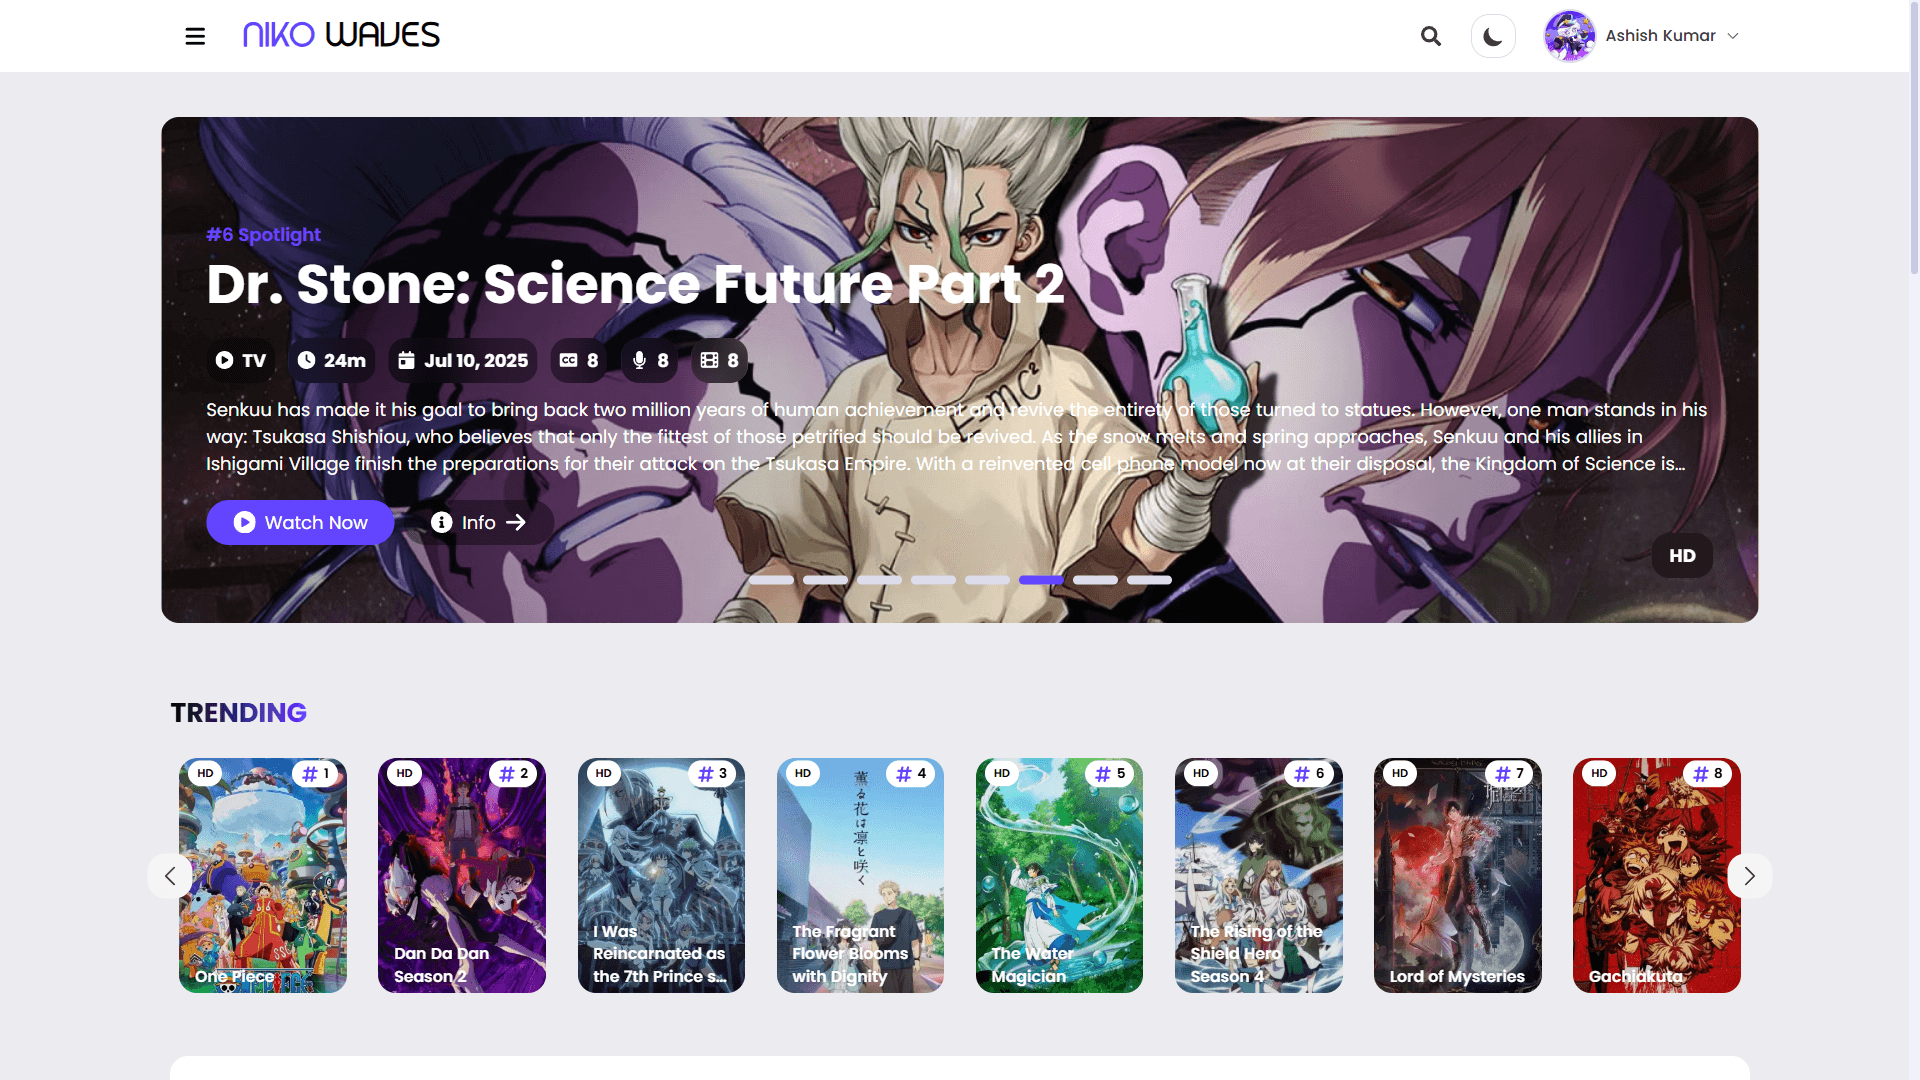Click the spotlight HD quality badge
Image resolution: width=1920 pixels, height=1080 pixels.
click(x=1682, y=555)
